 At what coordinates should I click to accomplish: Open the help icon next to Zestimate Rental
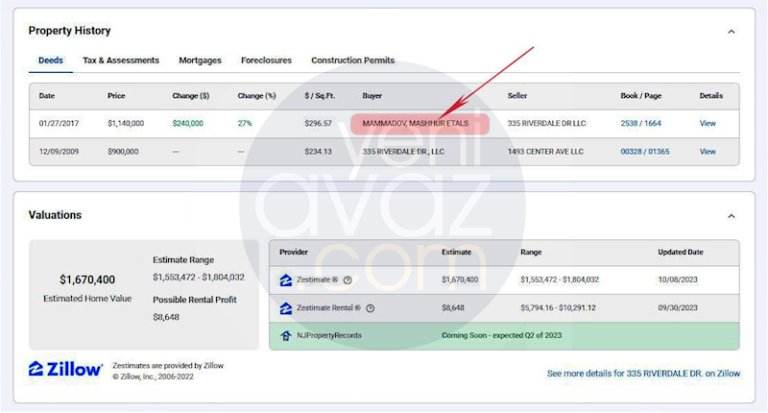(x=370, y=309)
